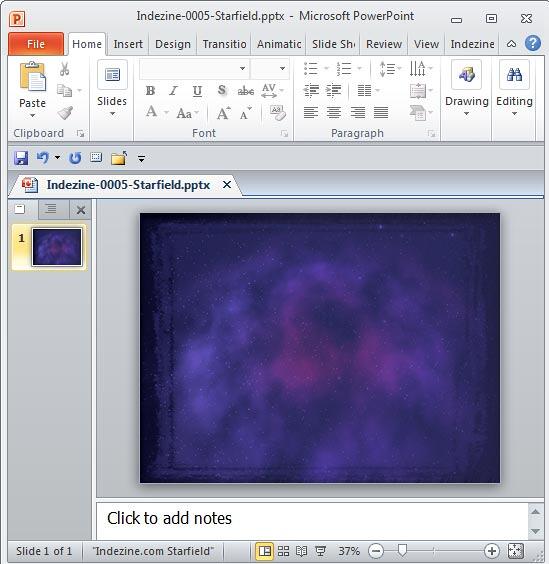
Task: Center align text
Action: click(334, 113)
